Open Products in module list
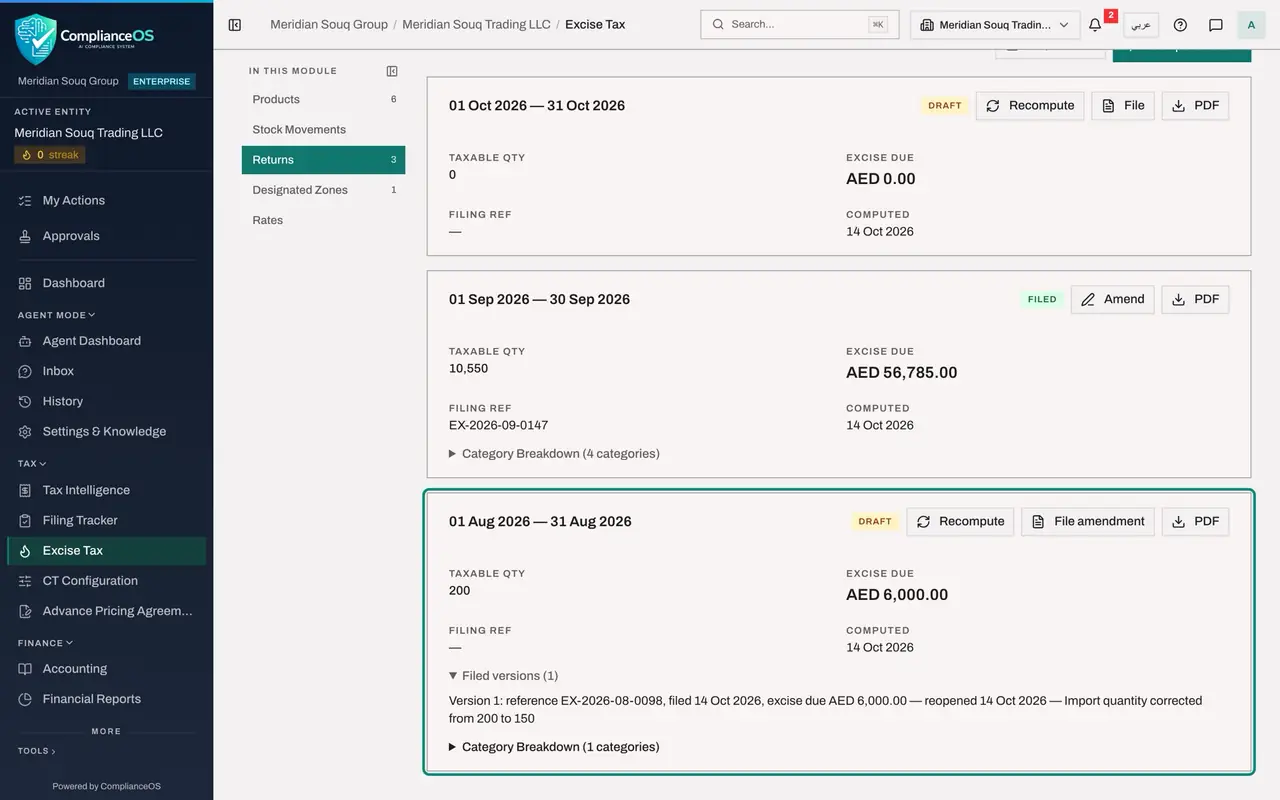The width and height of the screenshot is (1280, 800). 323,99
